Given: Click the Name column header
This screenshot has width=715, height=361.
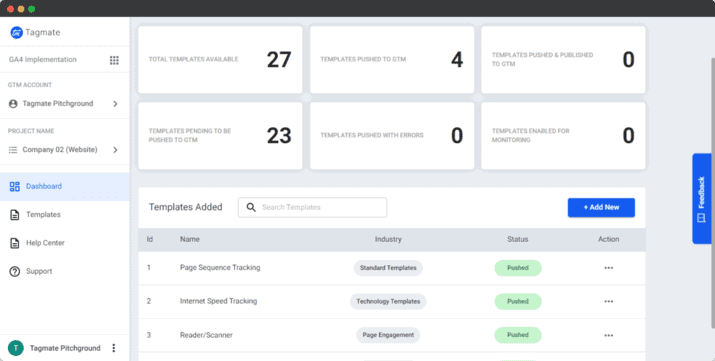Looking at the screenshot, I should tap(190, 239).
